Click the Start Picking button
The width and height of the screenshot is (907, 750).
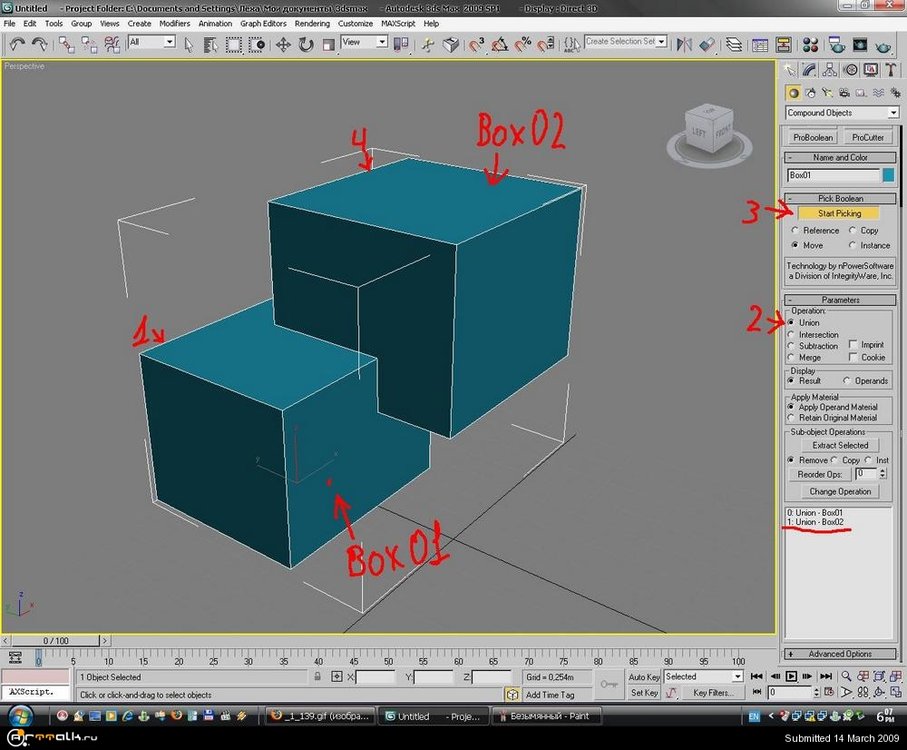coord(838,213)
